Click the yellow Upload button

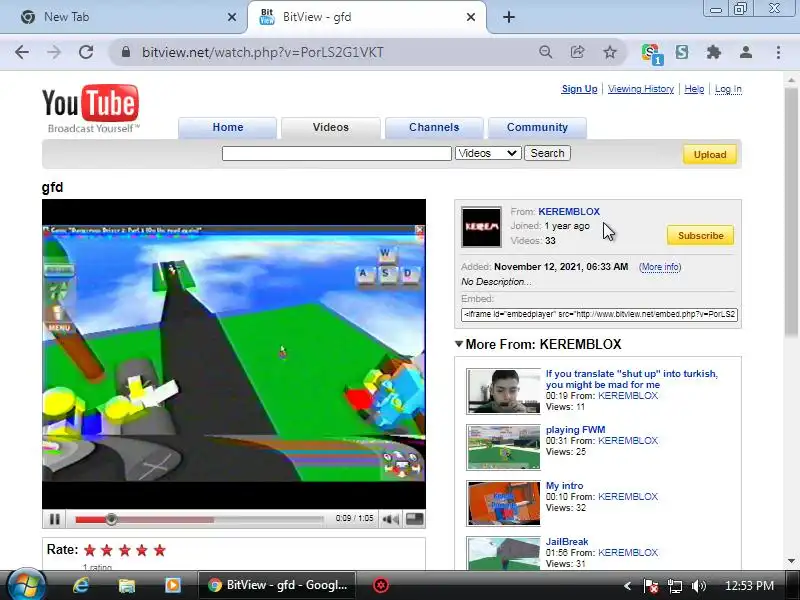[710, 155]
